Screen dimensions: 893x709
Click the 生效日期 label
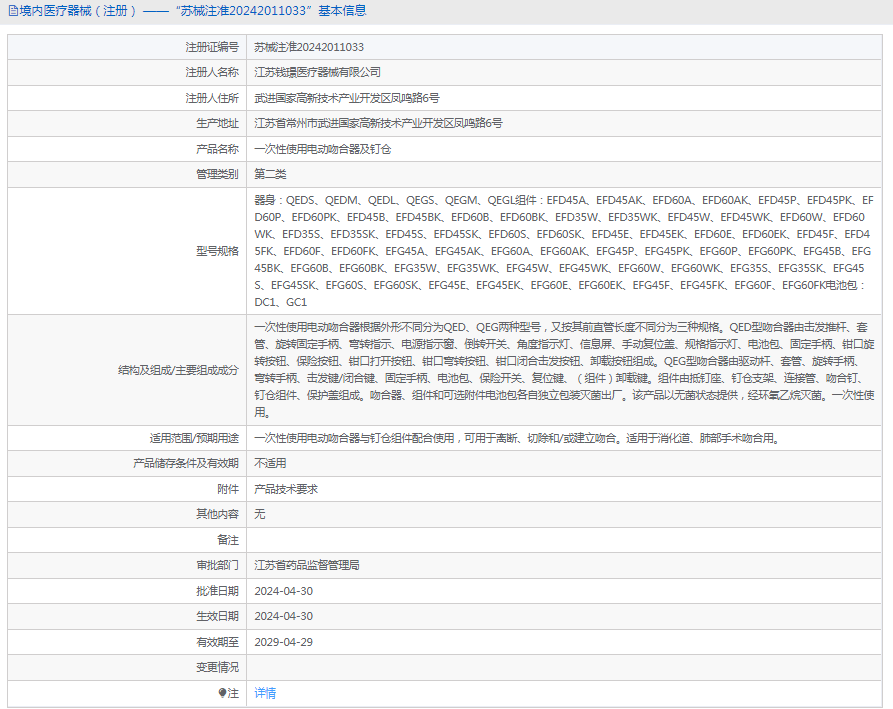[217, 616]
